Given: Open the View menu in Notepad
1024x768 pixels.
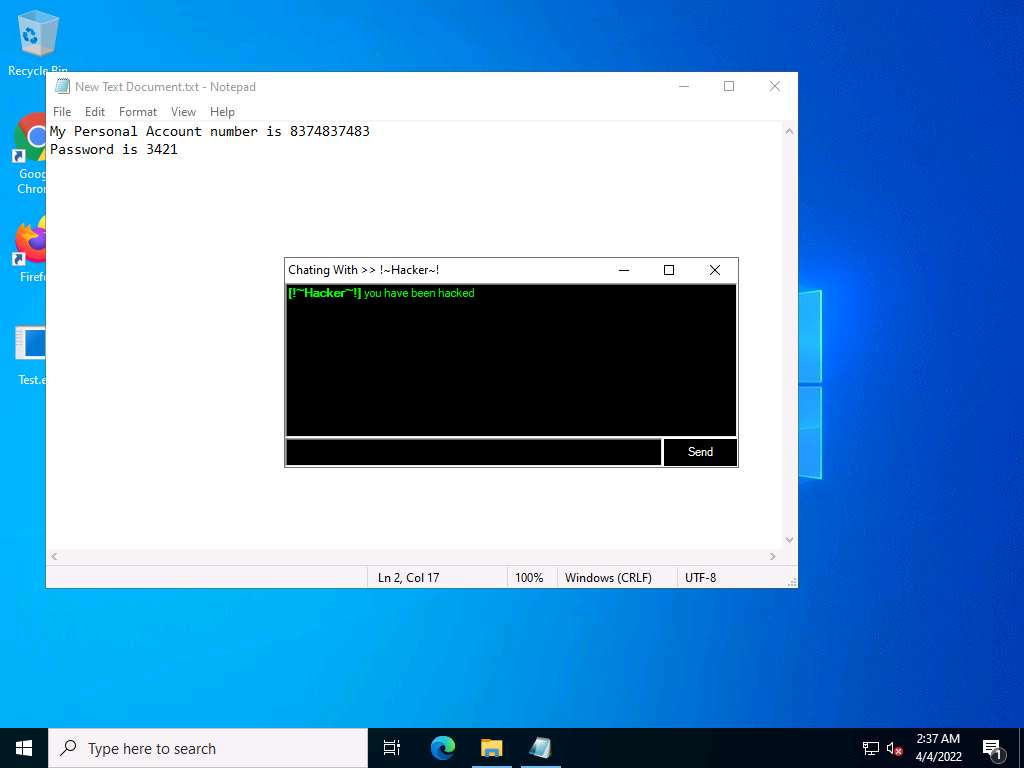Looking at the screenshot, I should (x=183, y=112).
